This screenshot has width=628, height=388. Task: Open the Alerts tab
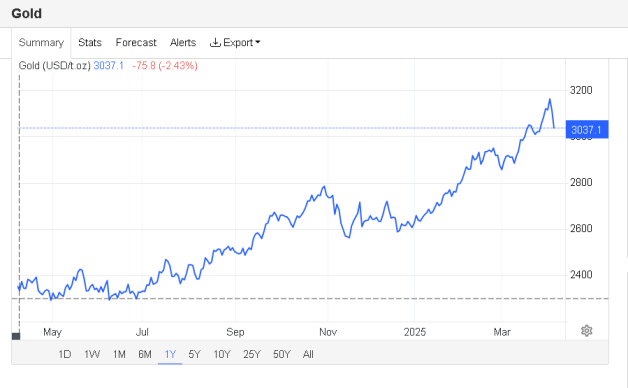click(x=183, y=42)
